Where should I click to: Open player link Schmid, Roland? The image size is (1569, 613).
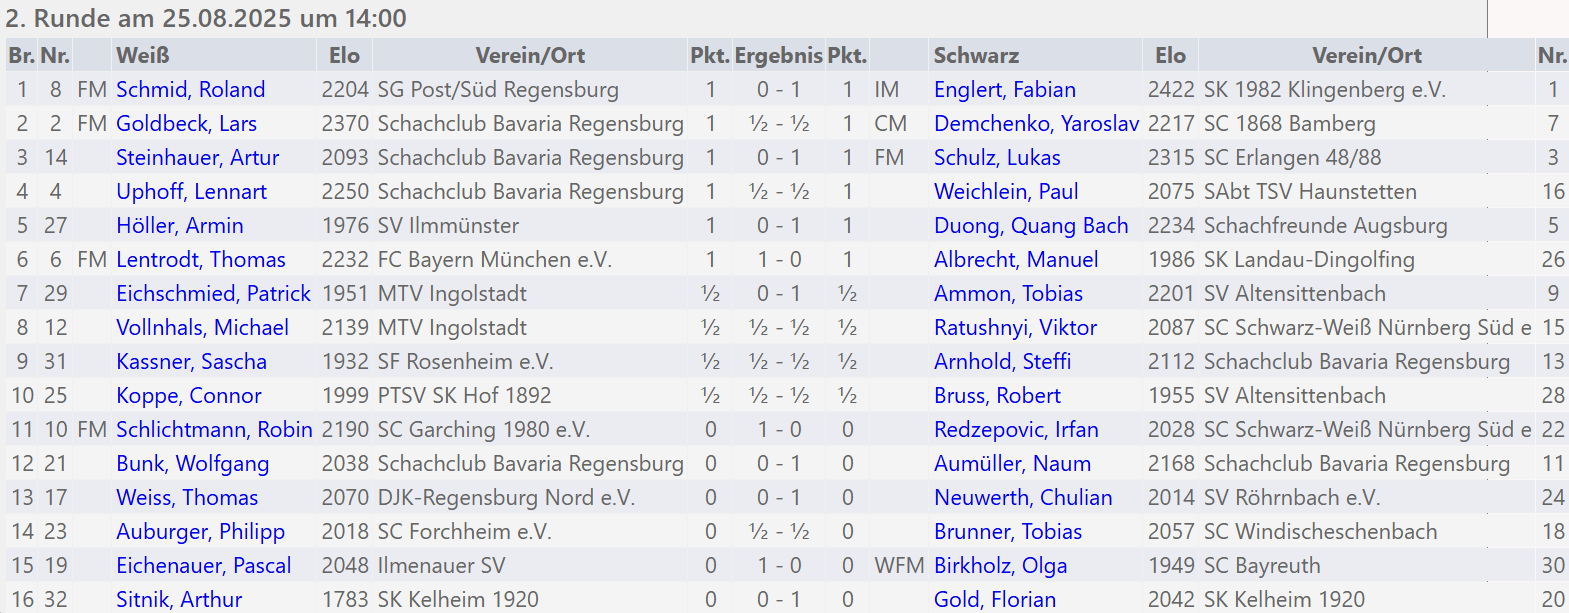190,90
